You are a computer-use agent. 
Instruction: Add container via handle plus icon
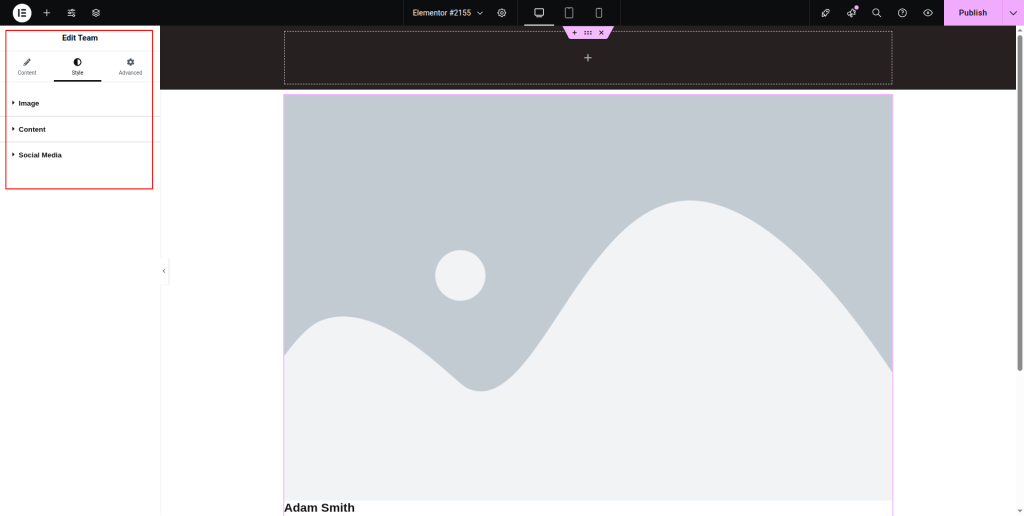tap(574, 33)
